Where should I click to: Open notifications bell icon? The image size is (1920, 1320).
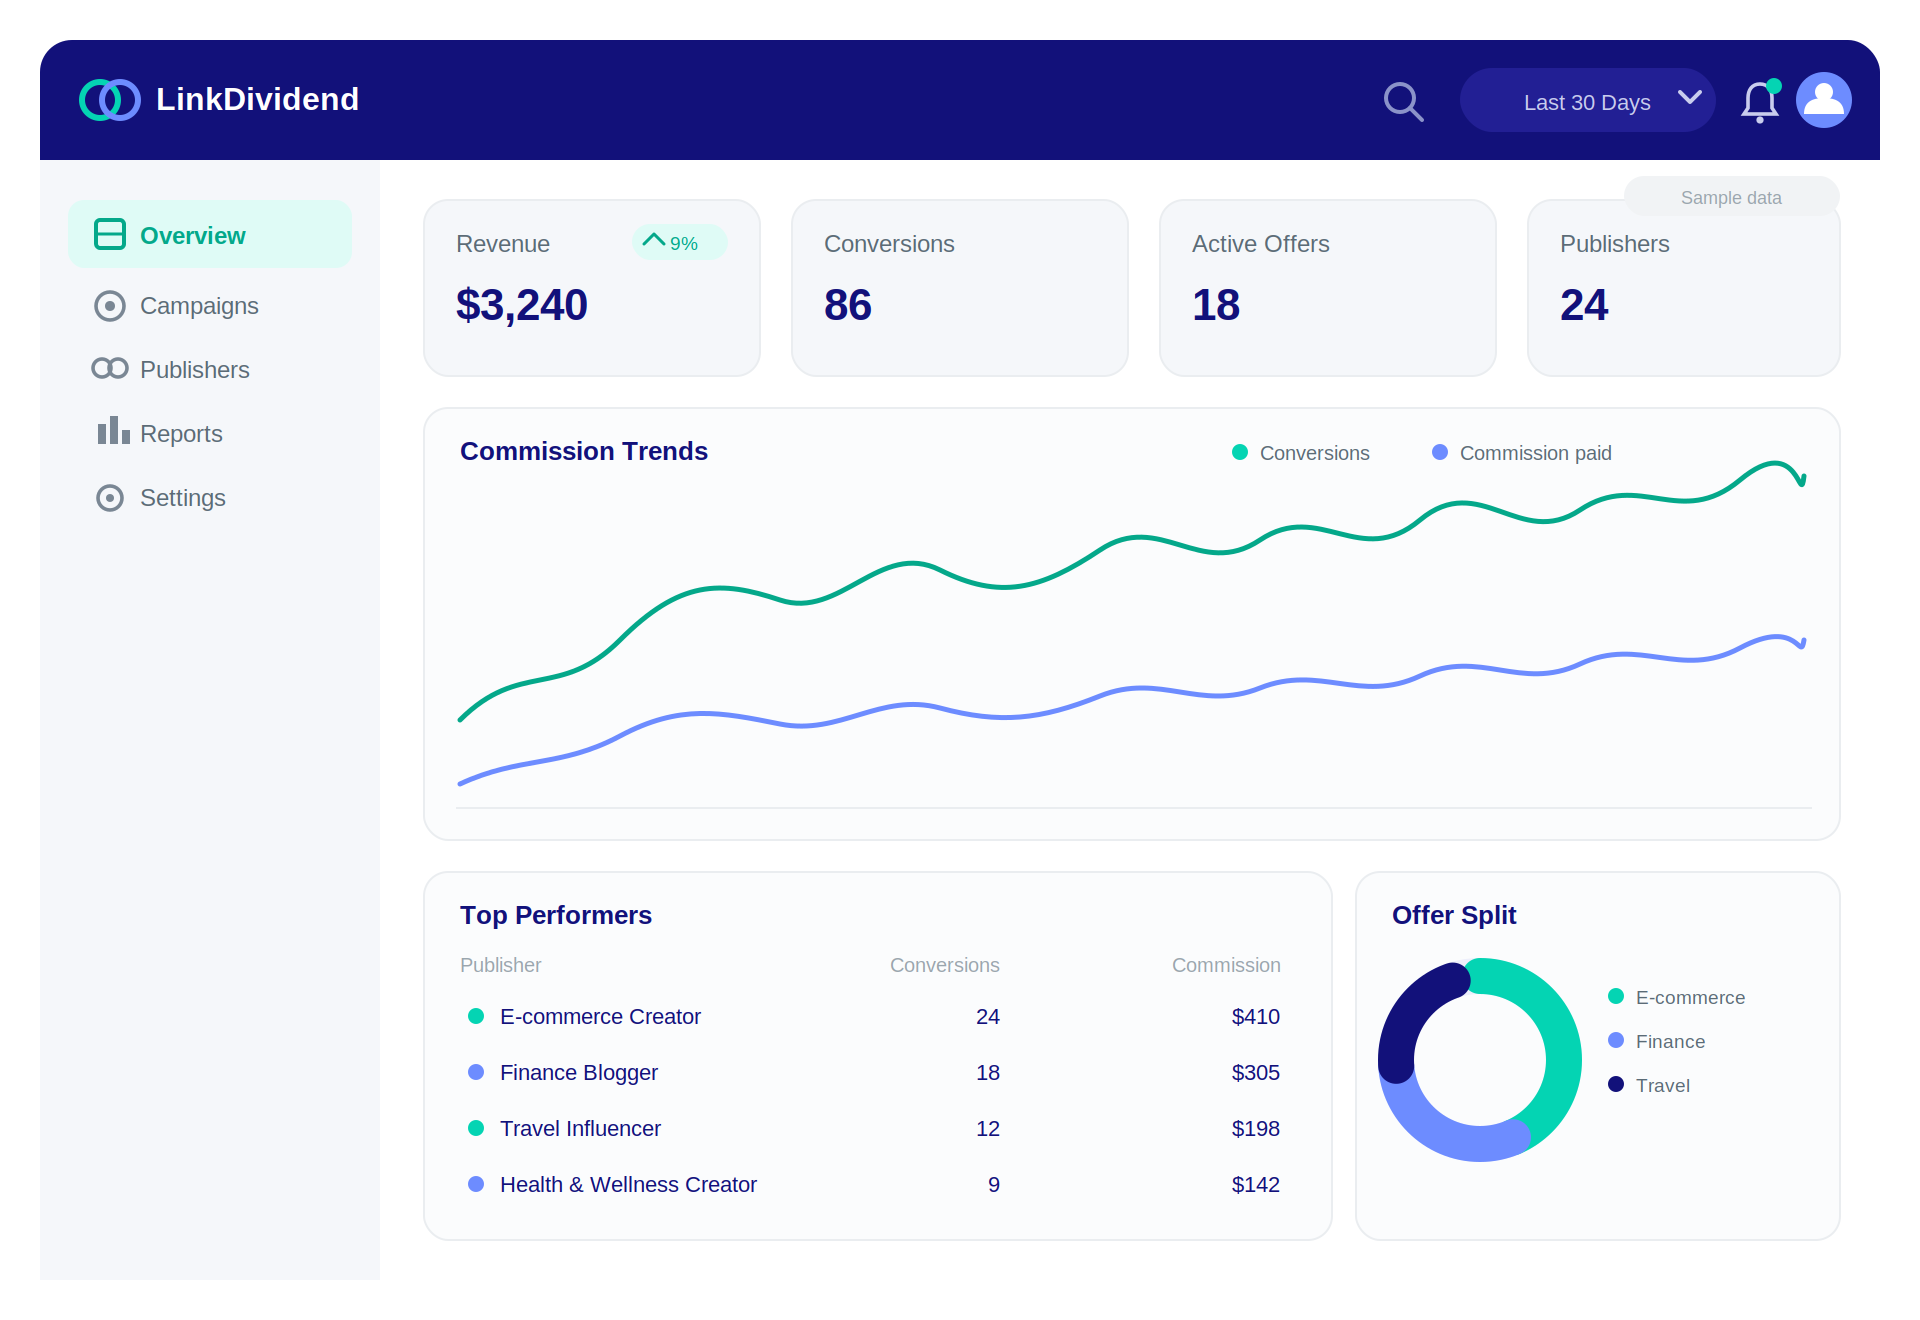[1760, 101]
